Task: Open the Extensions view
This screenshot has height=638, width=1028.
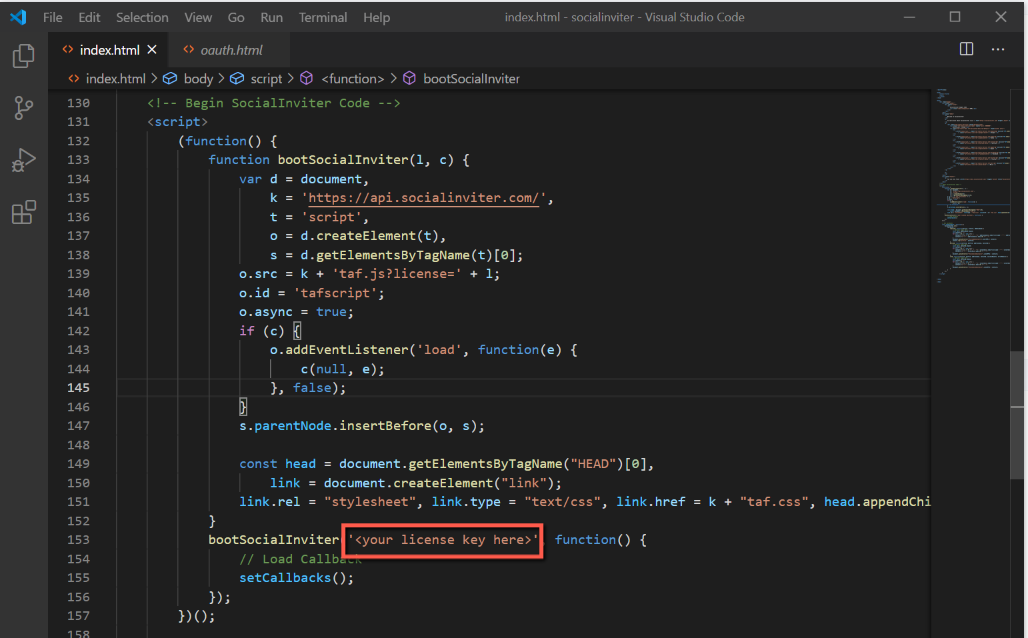Action: [24, 212]
